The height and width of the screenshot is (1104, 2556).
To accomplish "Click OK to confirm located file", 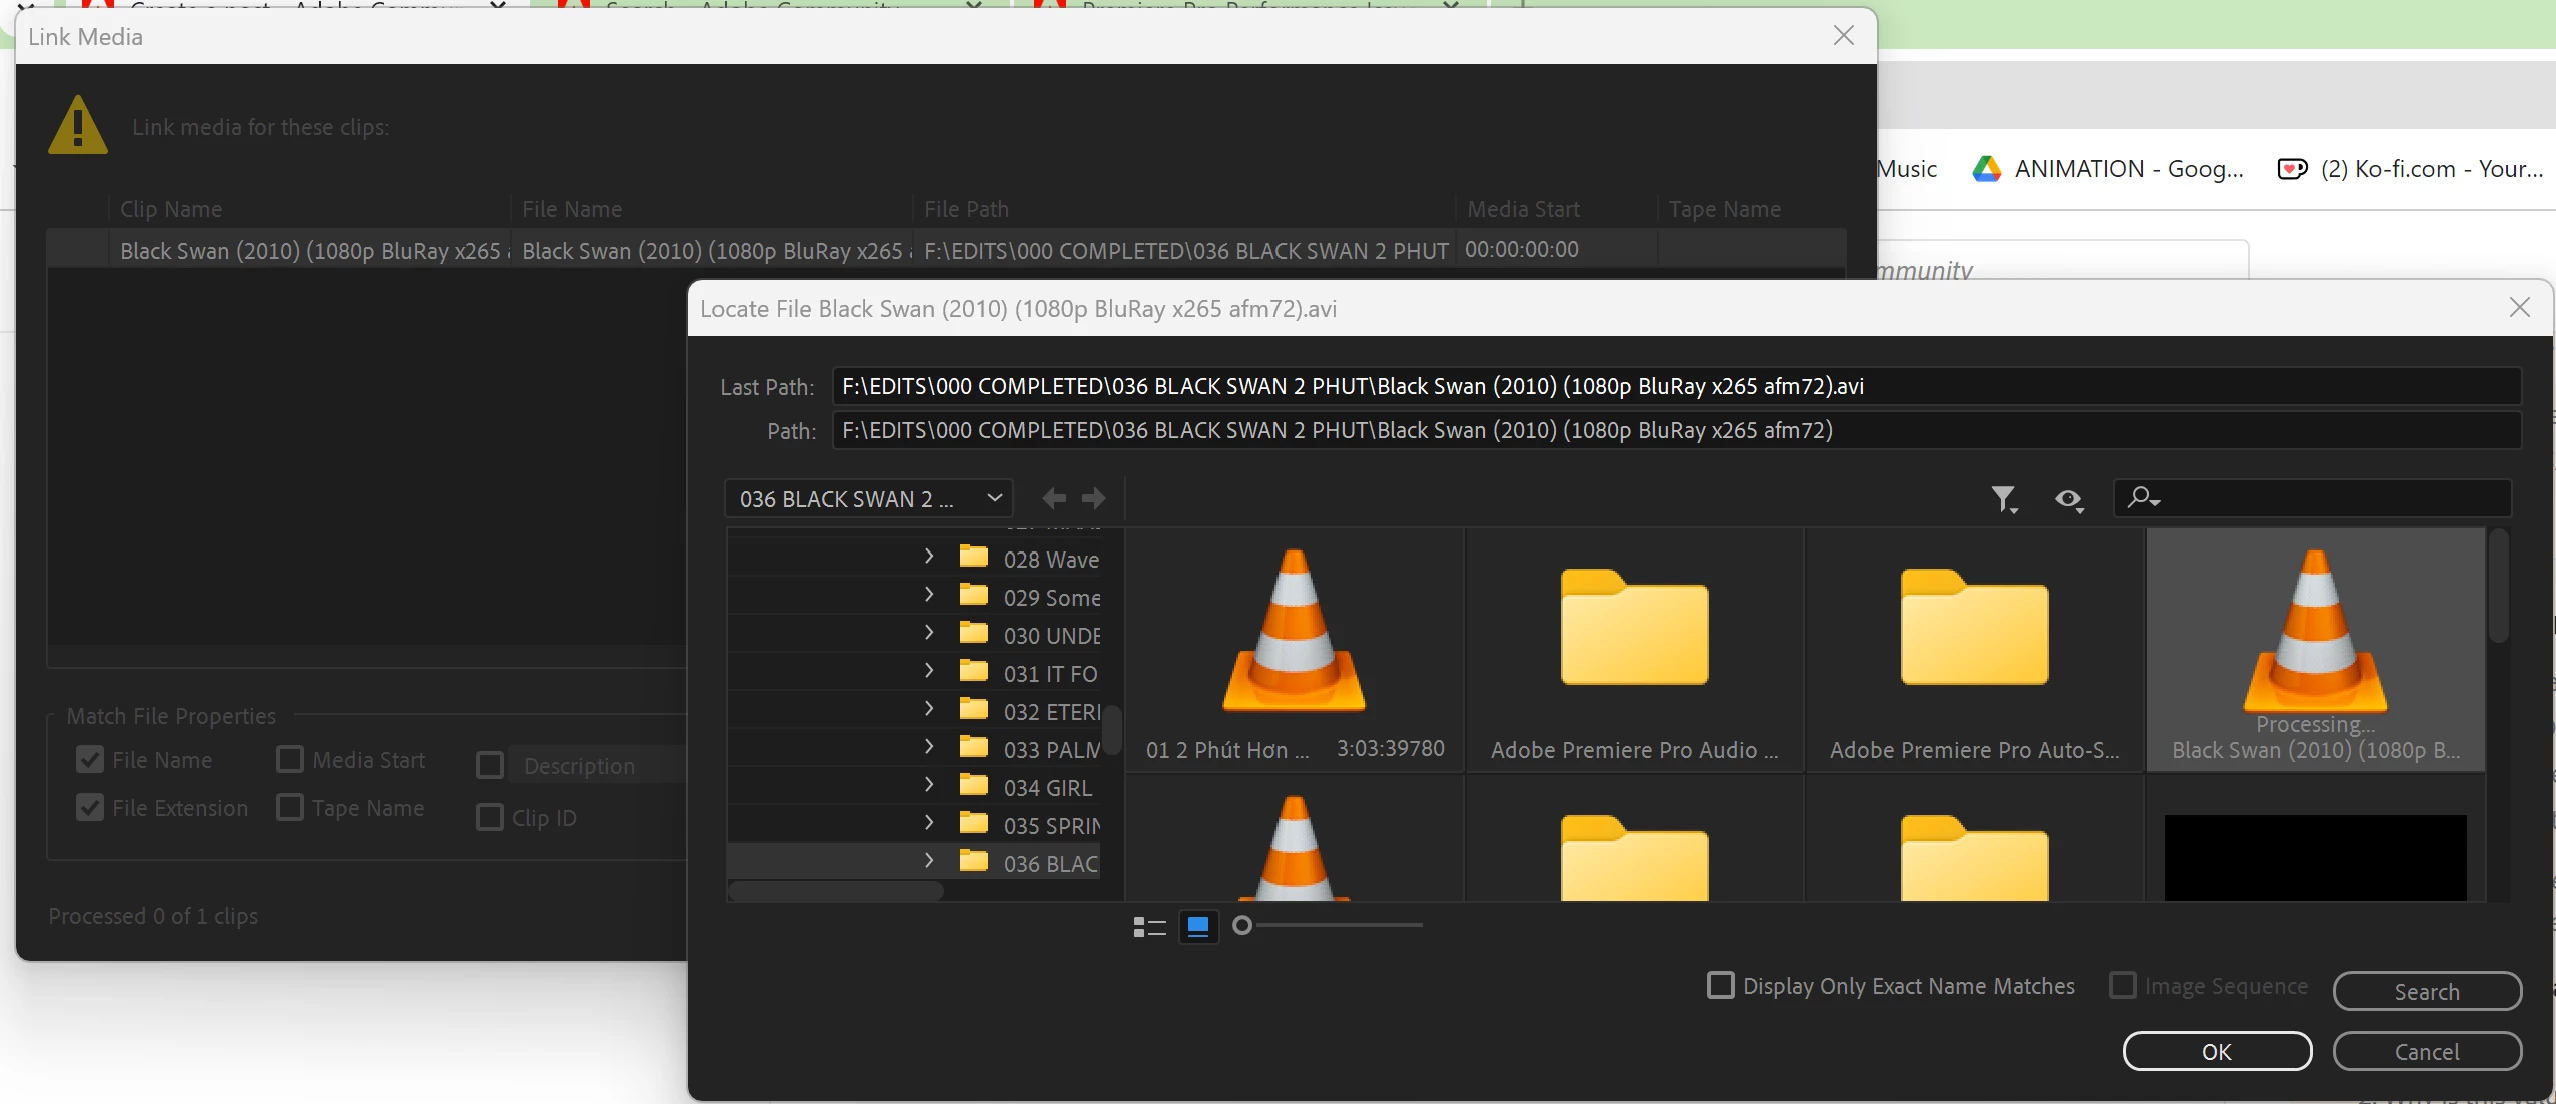I will [2216, 1051].
